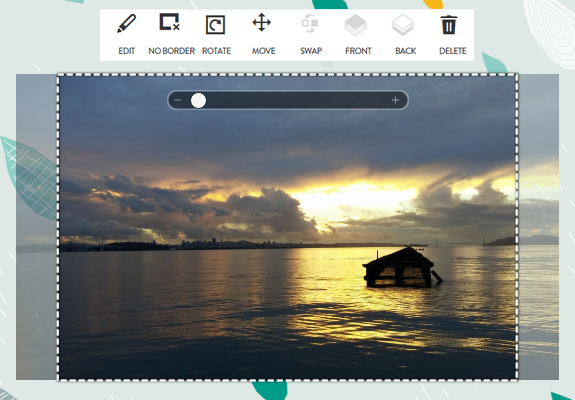Image resolution: width=575 pixels, height=400 pixels.
Task: Zoom in with slider plus button
Action: pyautogui.click(x=395, y=100)
